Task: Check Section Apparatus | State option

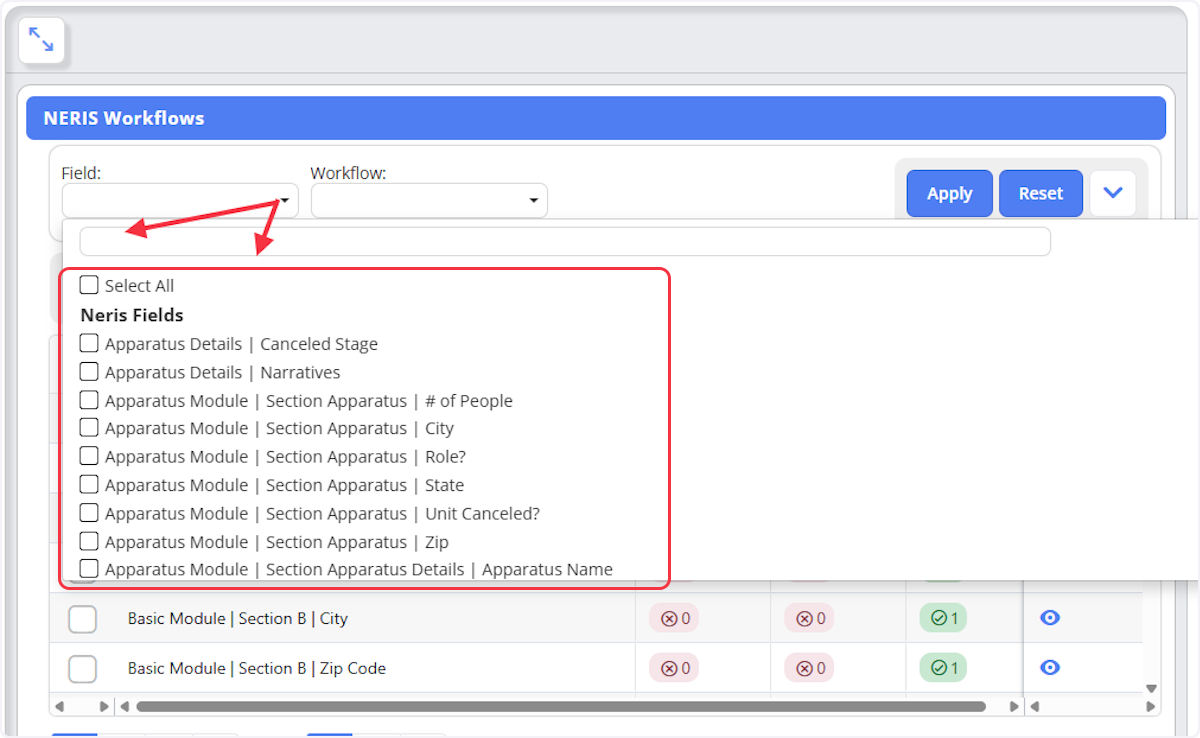Action: coord(89,484)
